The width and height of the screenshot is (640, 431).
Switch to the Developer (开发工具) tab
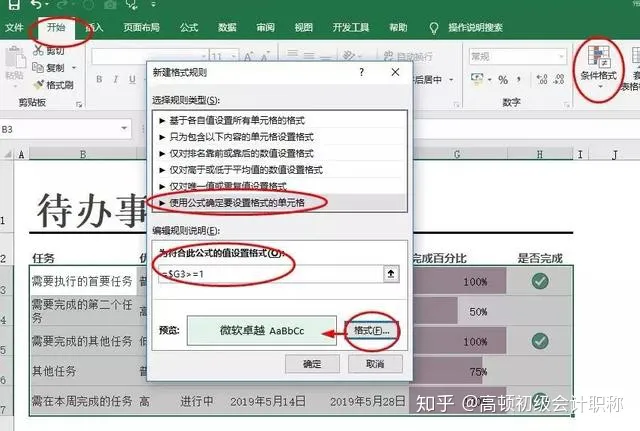(x=351, y=27)
